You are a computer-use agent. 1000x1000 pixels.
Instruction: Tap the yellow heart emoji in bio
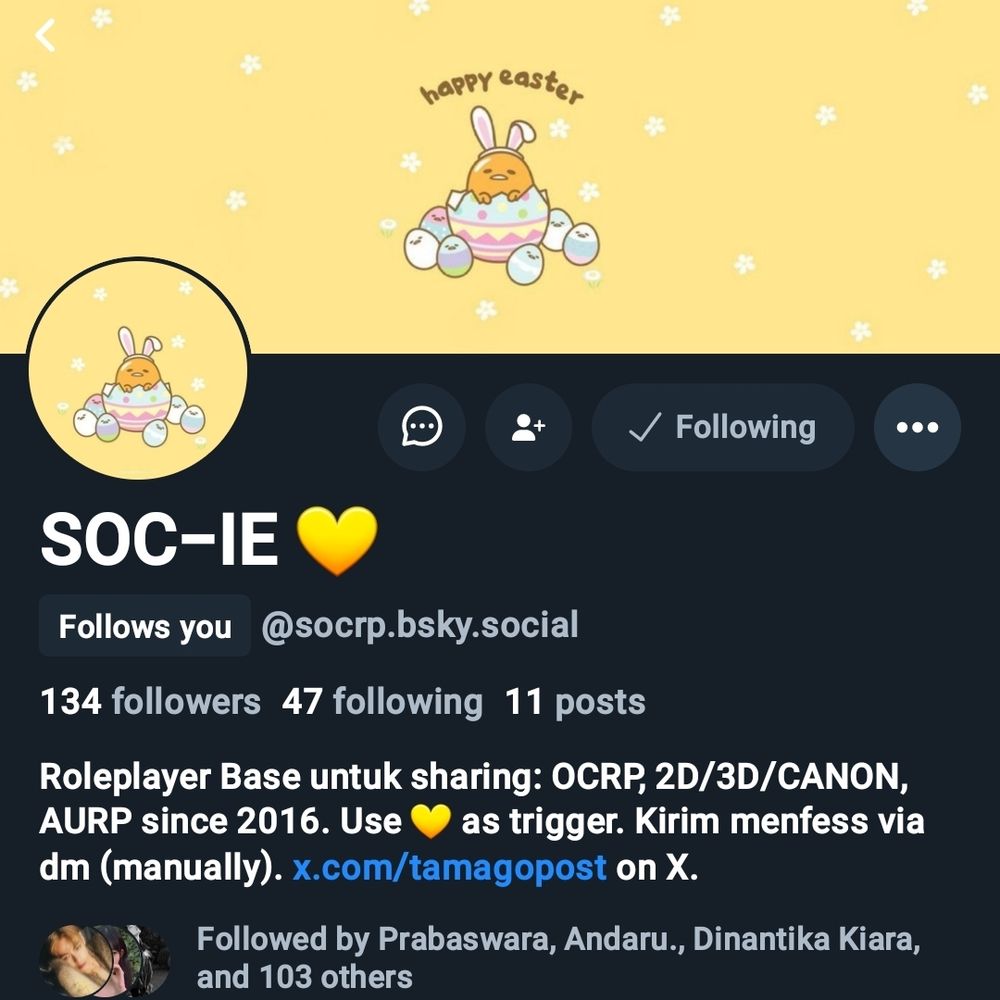430,821
